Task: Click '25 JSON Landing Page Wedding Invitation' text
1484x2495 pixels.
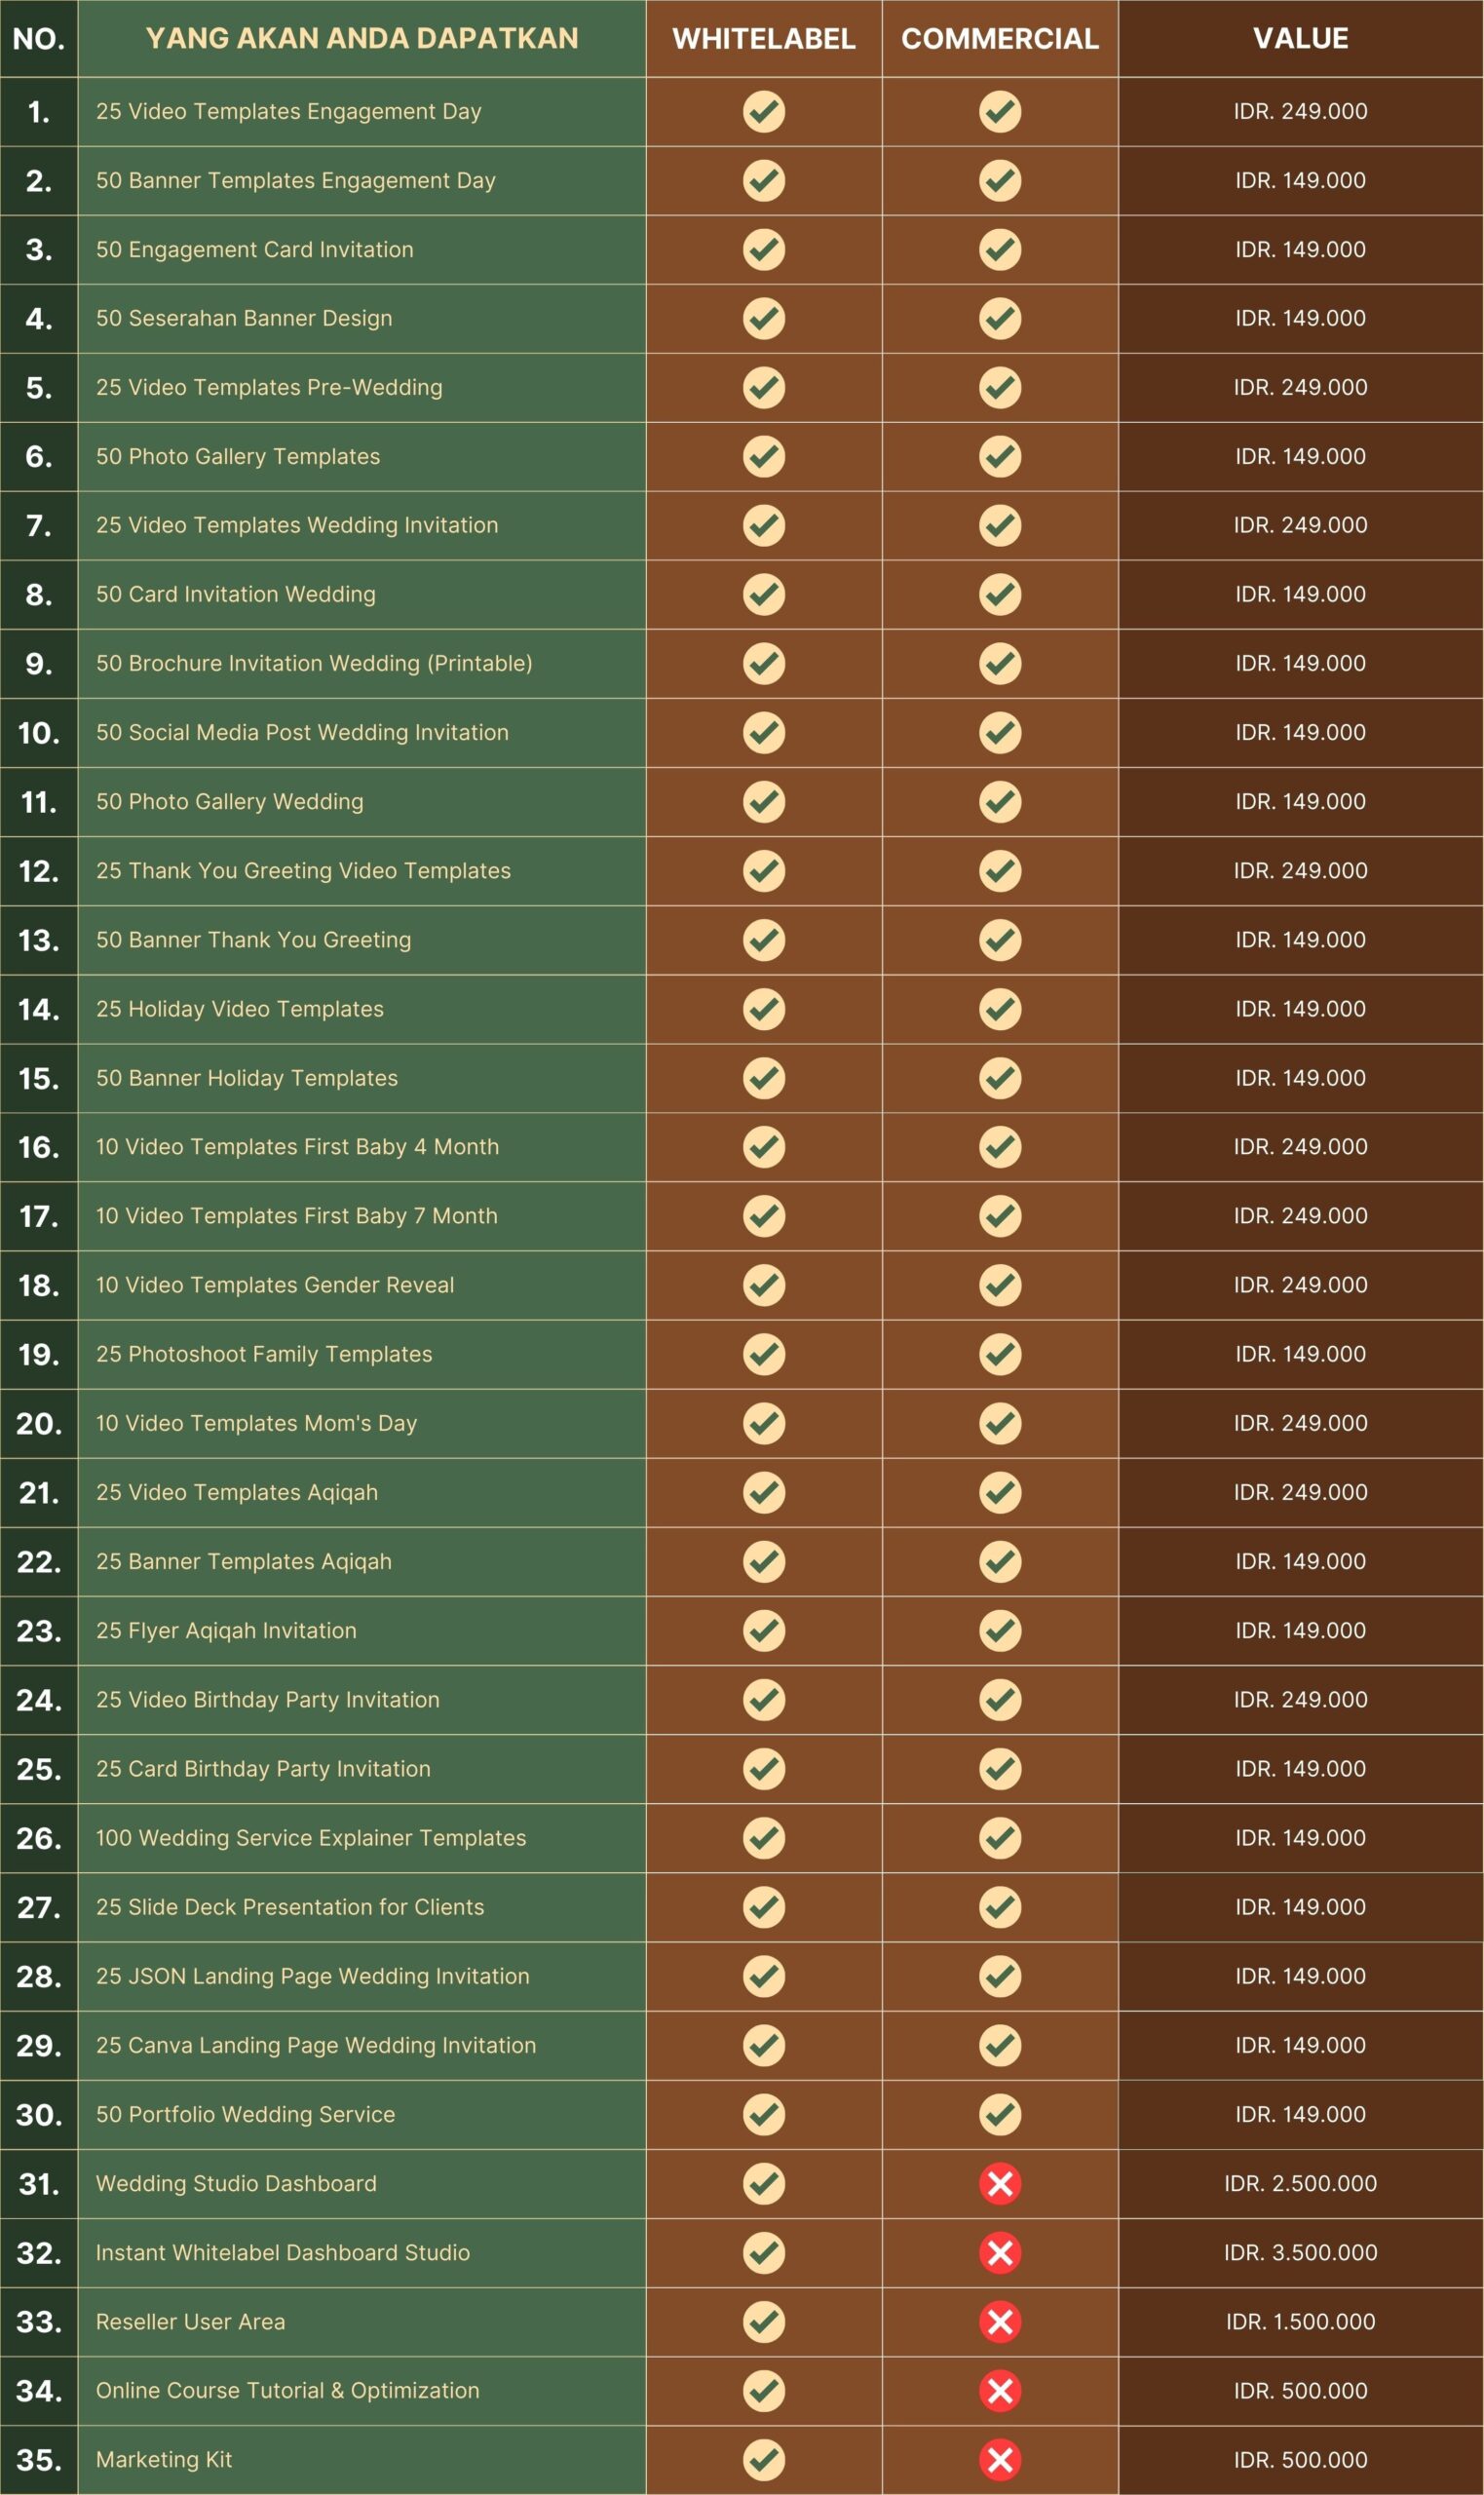Action: click(313, 1976)
